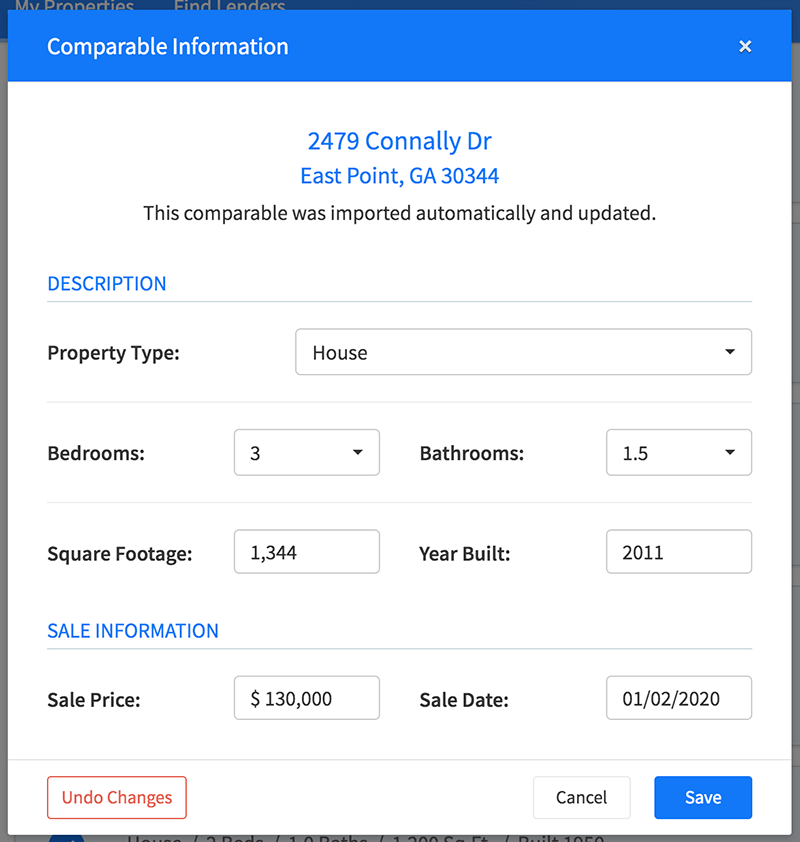Click the Year Built field showing 2011

[x=678, y=551]
